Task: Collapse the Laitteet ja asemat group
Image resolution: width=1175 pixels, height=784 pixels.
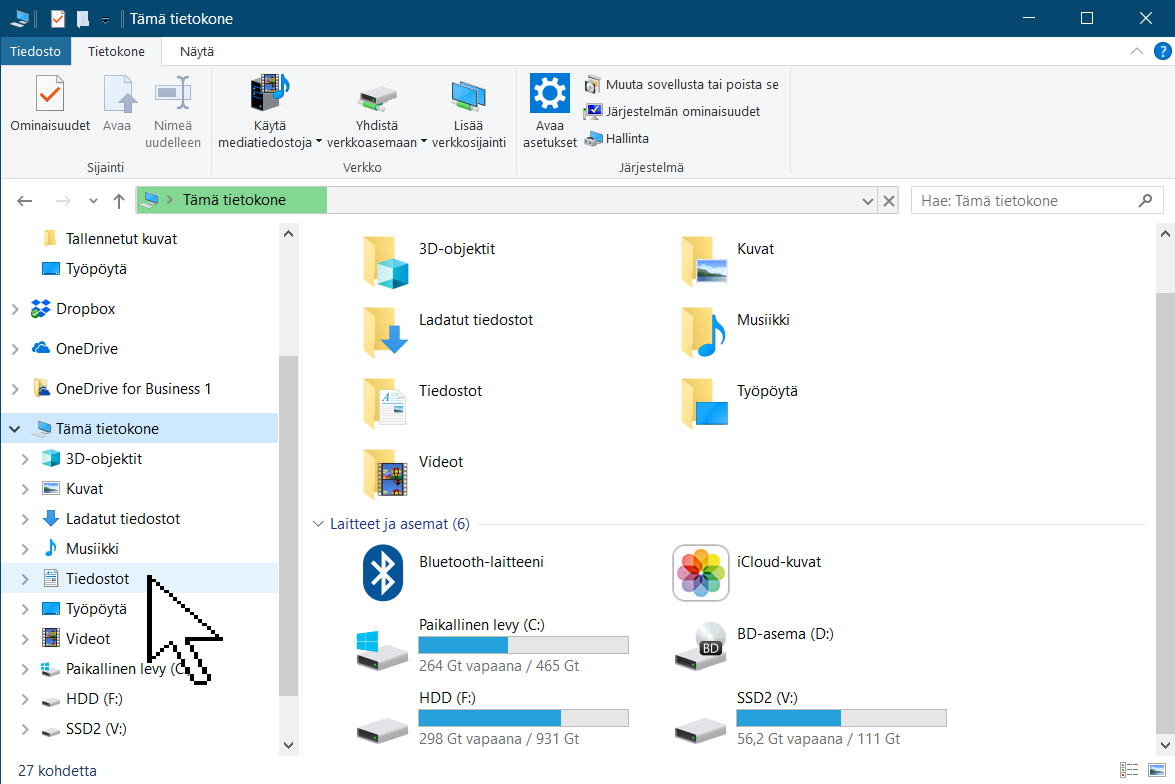Action: click(318, 524)
